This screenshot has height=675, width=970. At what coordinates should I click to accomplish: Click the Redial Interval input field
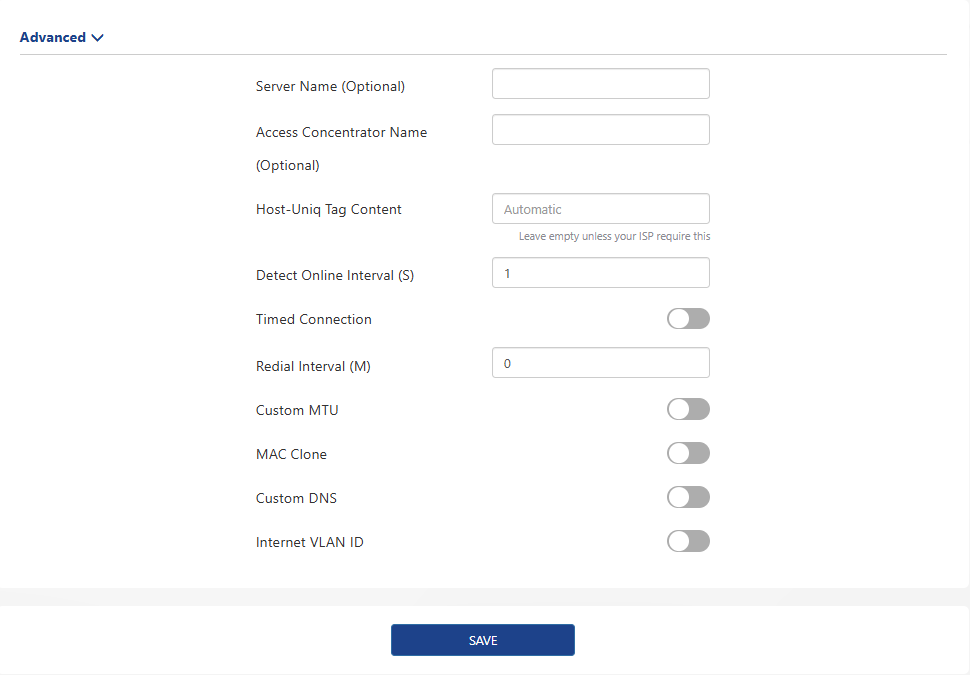pyautogui.click(x=600, y=363)
